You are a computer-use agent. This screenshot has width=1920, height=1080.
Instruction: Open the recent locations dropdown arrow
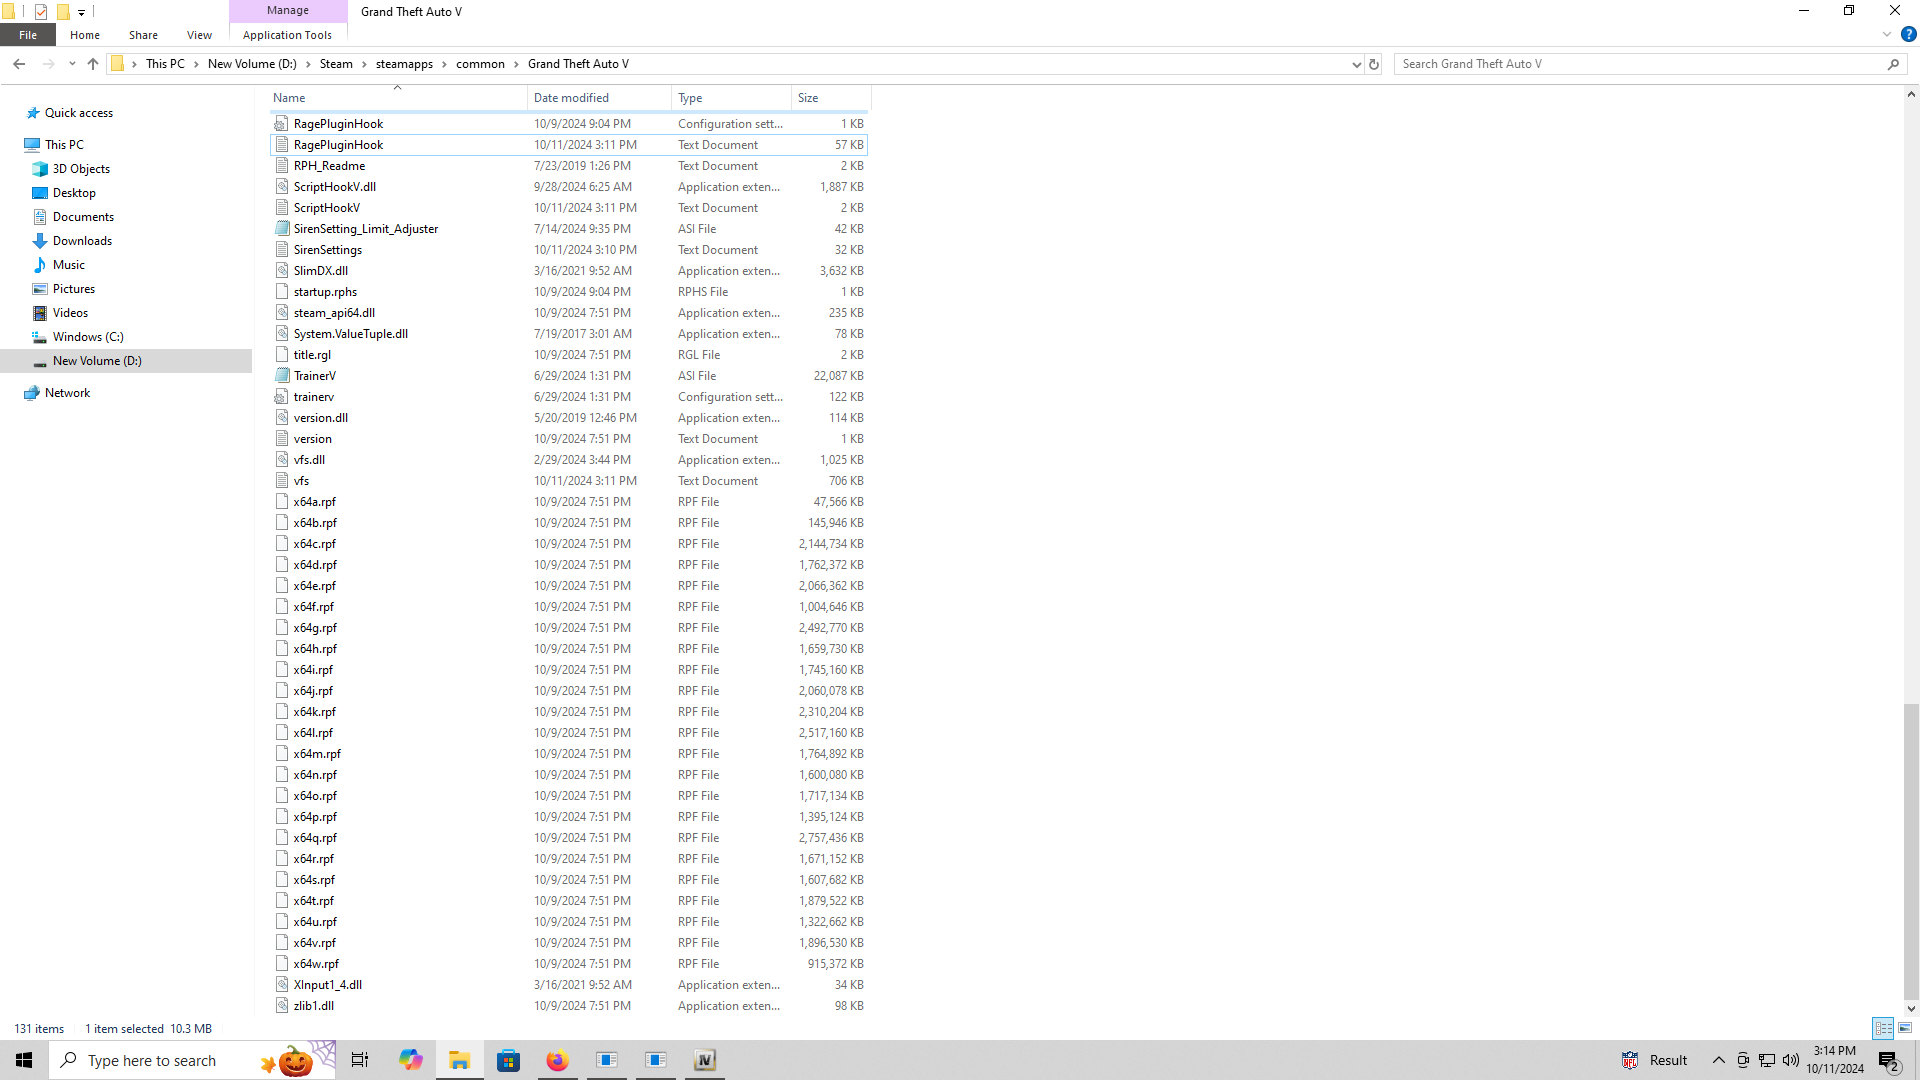click(72, 64)
